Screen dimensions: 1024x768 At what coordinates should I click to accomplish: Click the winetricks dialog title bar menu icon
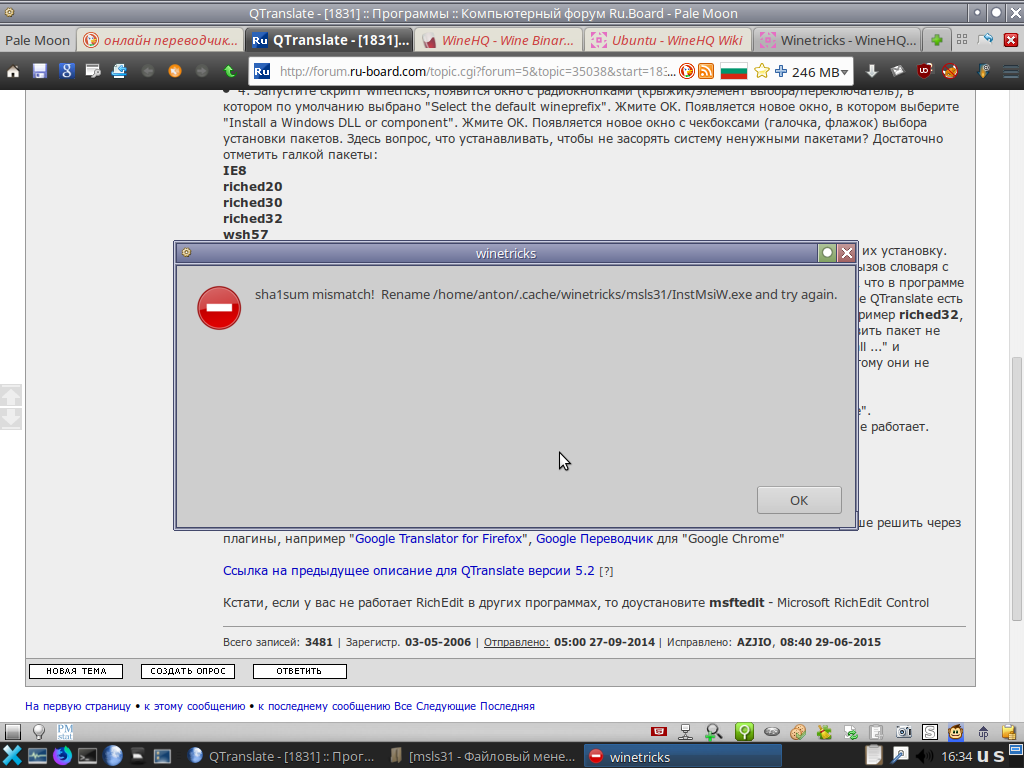[186, 253]
